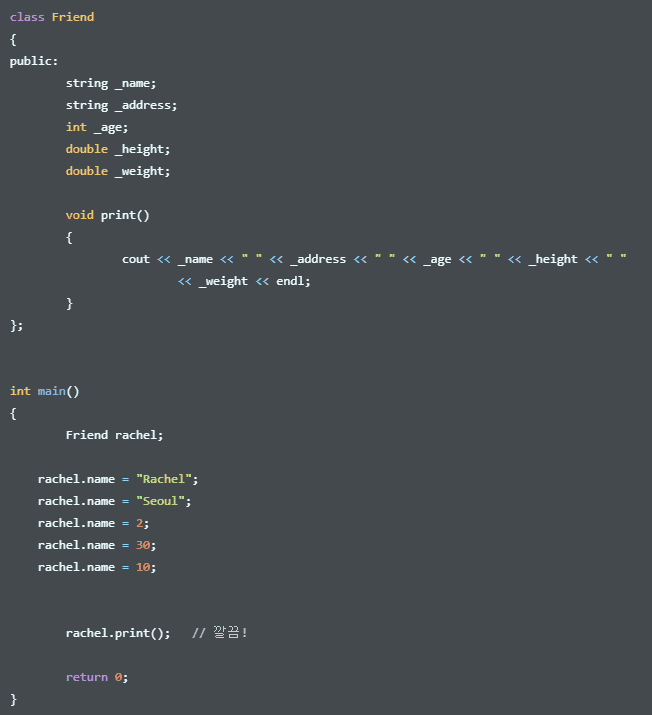
Task: Click the "string _name;" declaration line
Action: (111, 83)
